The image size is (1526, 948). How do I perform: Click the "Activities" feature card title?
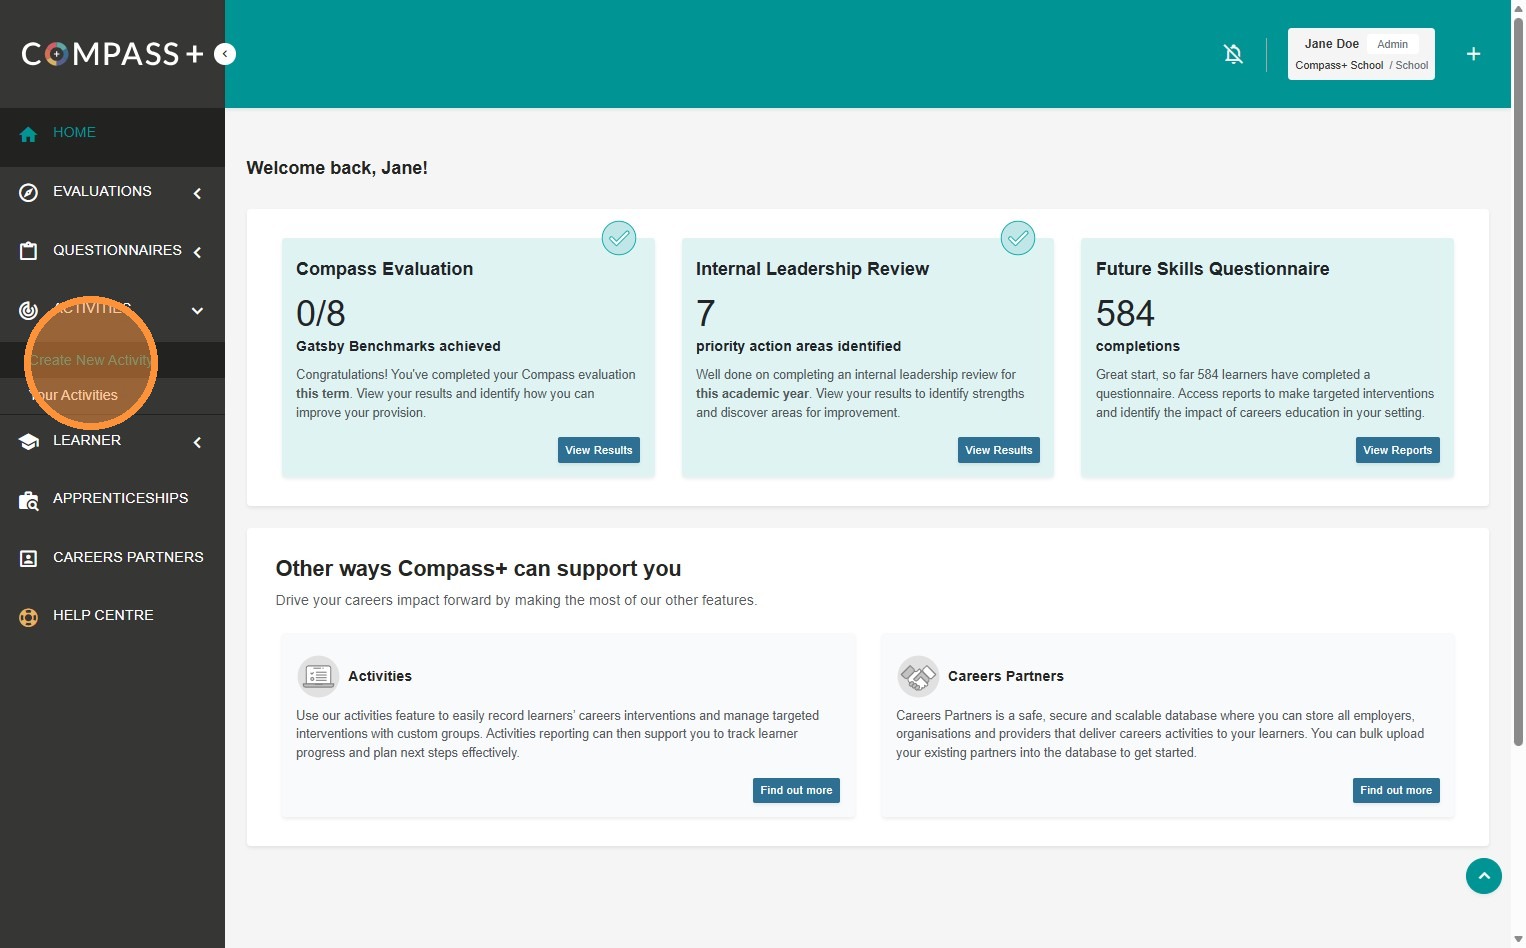380,676
